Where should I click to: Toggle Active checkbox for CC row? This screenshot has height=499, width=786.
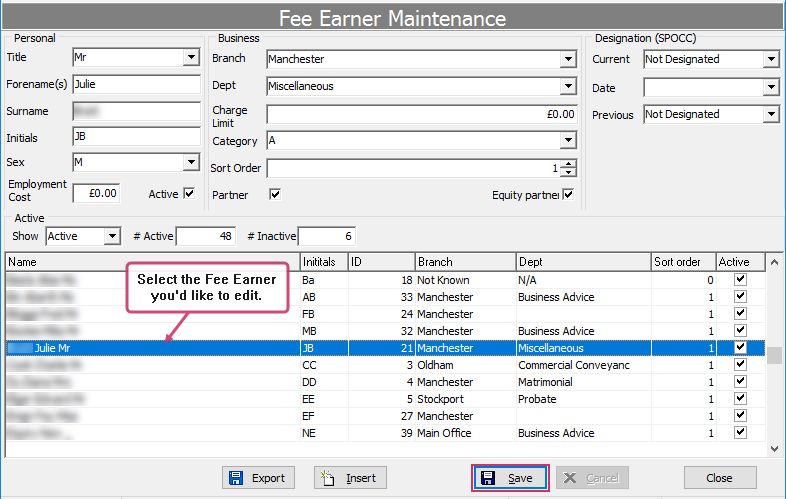740,365
